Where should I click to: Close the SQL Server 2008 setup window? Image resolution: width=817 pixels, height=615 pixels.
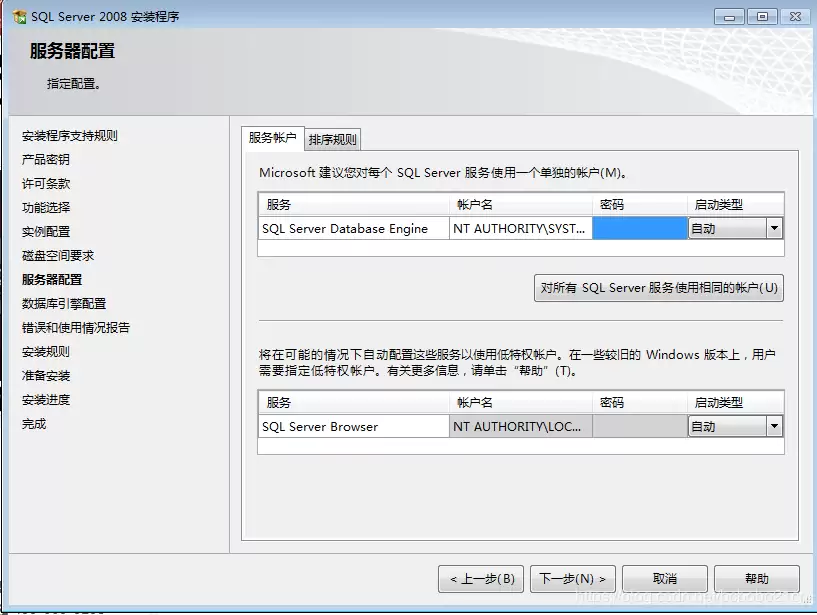coord(795,17)
